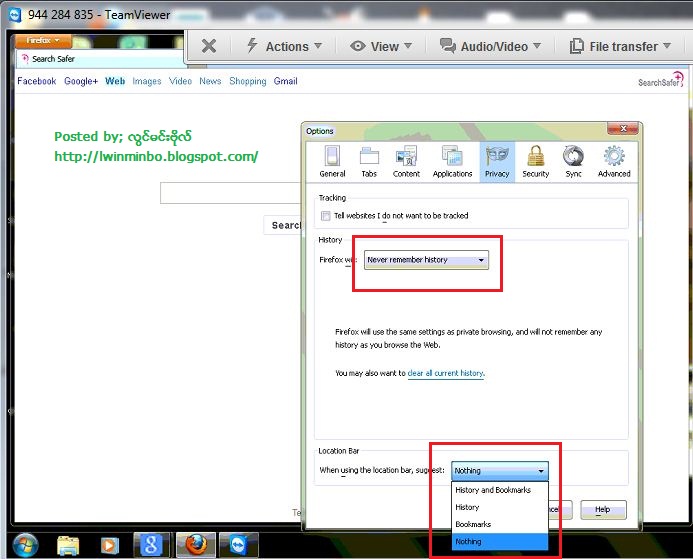Close the TeamViewer session toolbar X
693x559 pixels.
(x=209, y=46)
